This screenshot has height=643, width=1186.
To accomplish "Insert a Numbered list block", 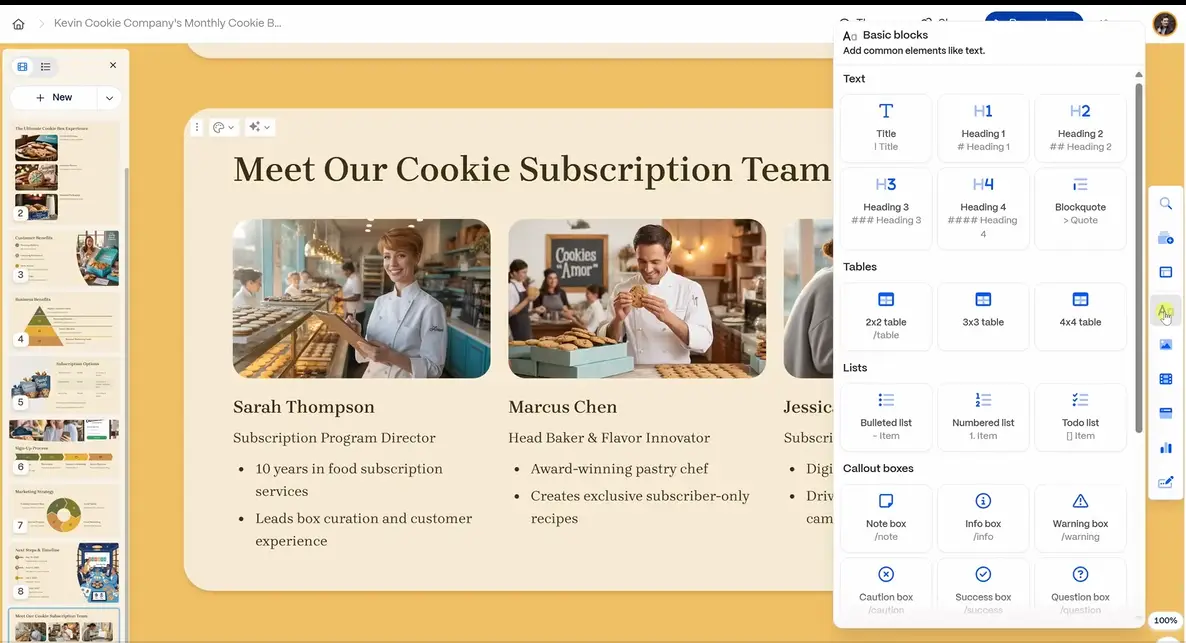I will coord(983,417).
